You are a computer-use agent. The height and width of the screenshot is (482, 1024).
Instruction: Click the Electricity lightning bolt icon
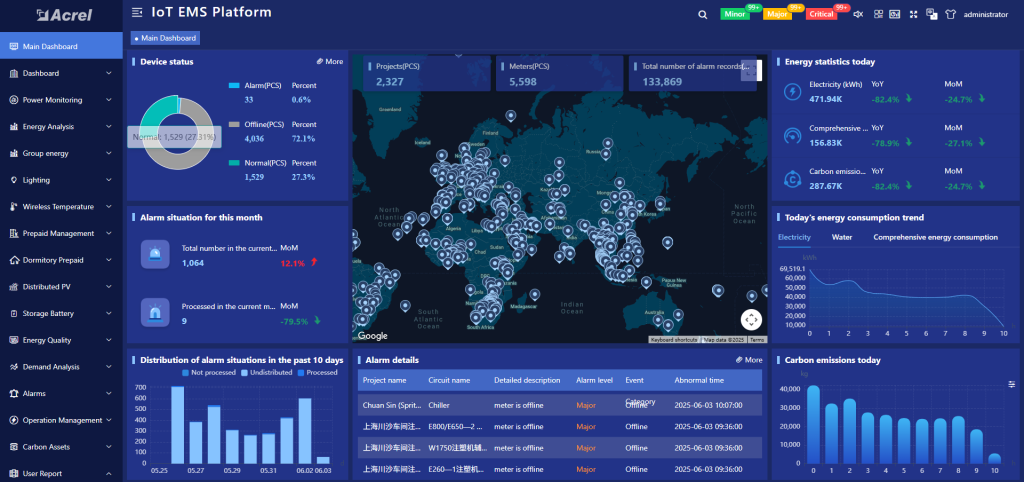coord(792,92)
